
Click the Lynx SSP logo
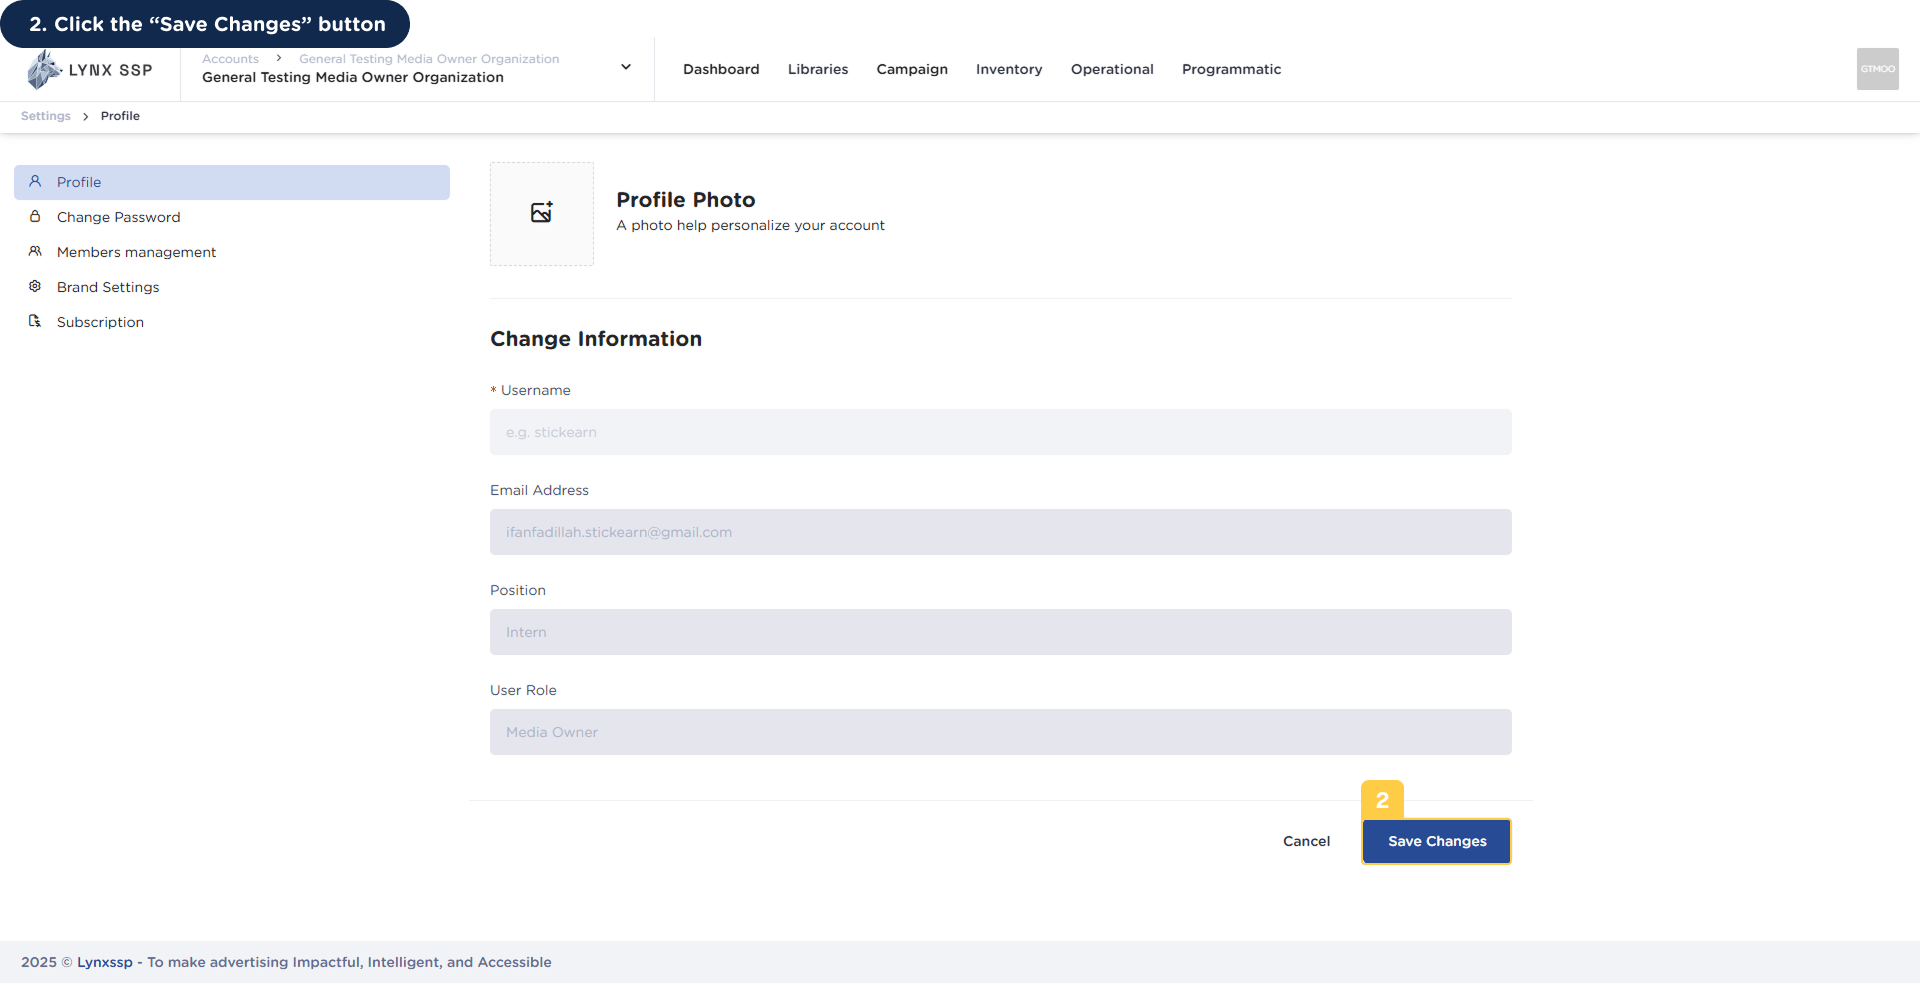click(90, 70)
